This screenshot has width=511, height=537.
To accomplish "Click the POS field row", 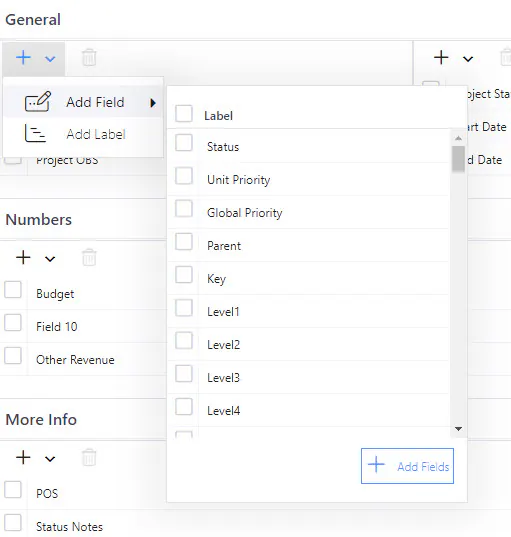I will (x=83, y=494).
